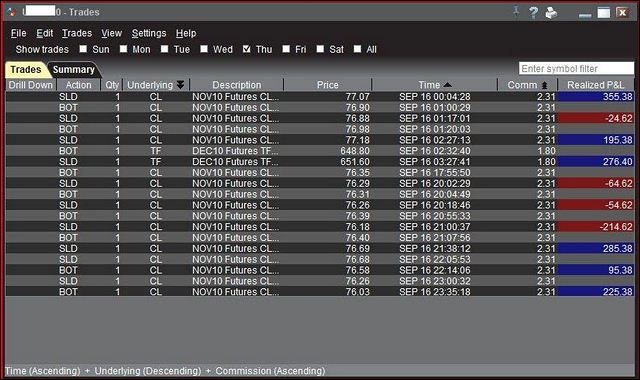Enable the Fri show trades checkbox

pos(286,49)
